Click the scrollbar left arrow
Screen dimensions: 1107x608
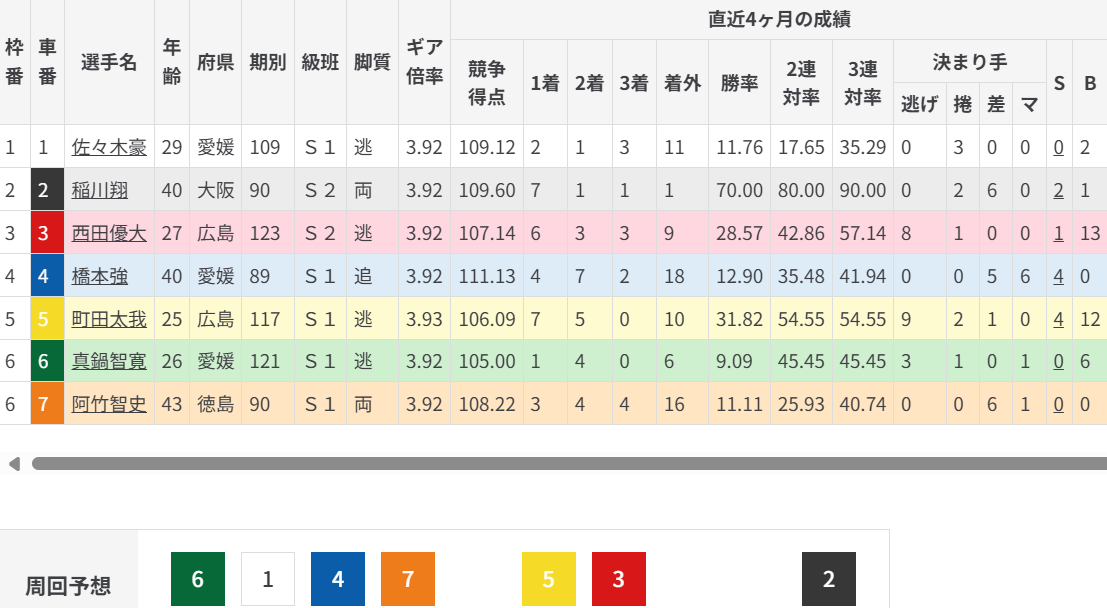pyautogui.click(x=14, y=464)
